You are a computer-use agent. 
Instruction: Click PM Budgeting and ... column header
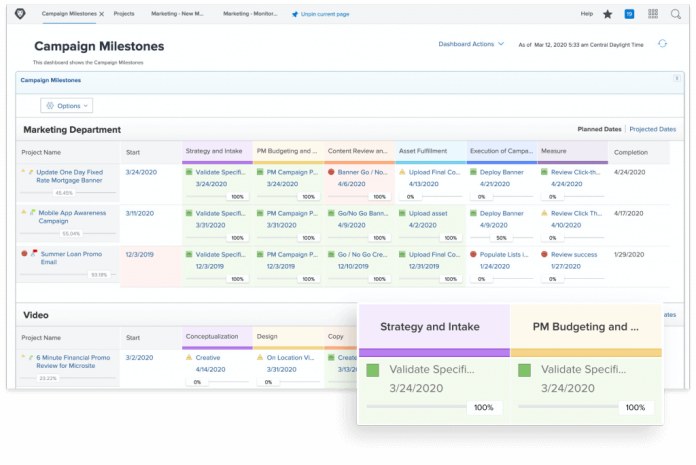(288, 152)
